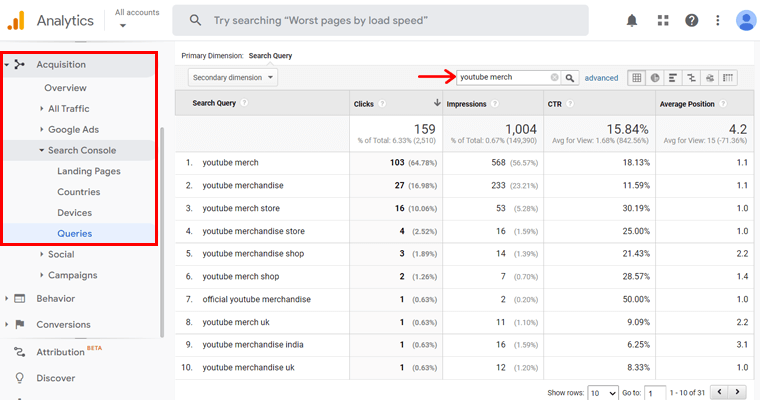
Task: Sort by Average Position column header
Action: coord(687,104)
